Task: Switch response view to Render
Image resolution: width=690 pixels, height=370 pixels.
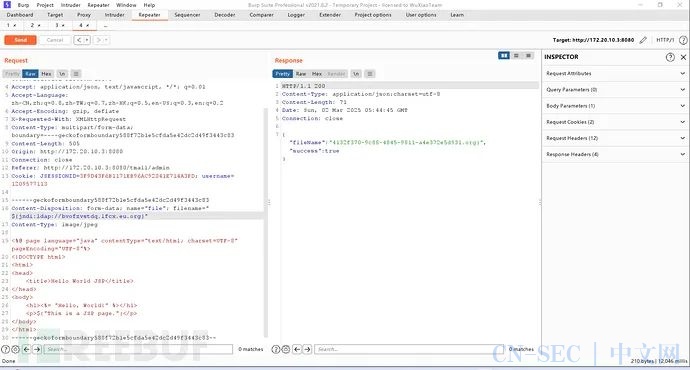Action: (x=336, y=74)
